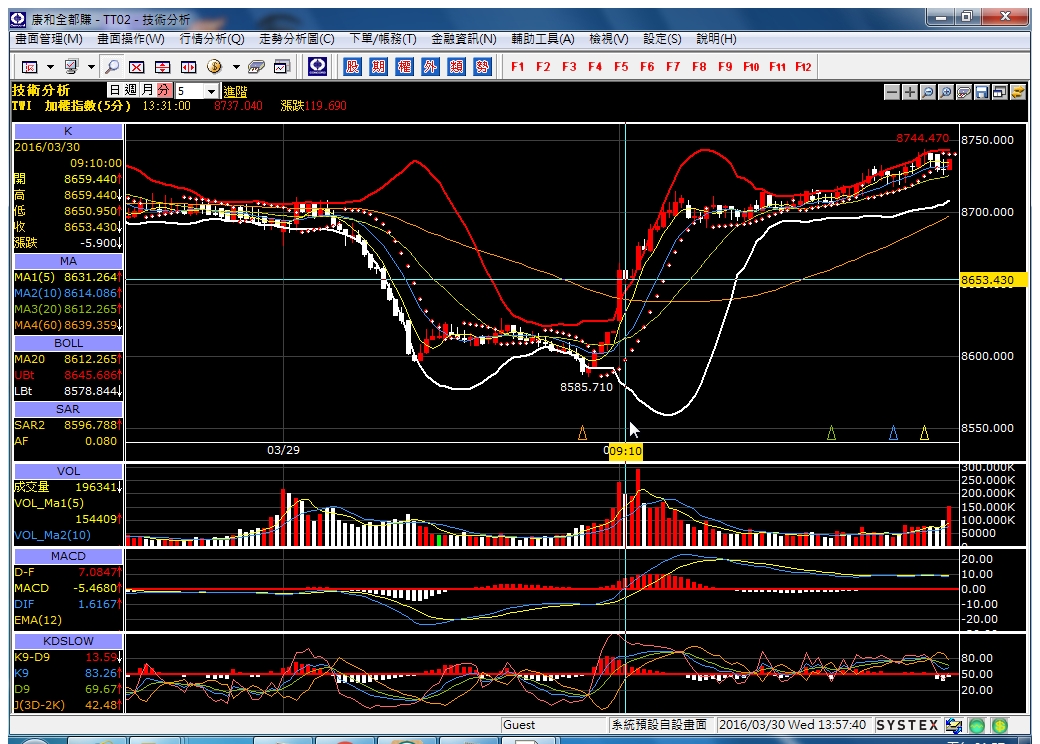Image resolution: width=1040 pixels, height=744 pixels.
Task: Click the BOLL indicator panel header
Action: (x=68, y=343)
